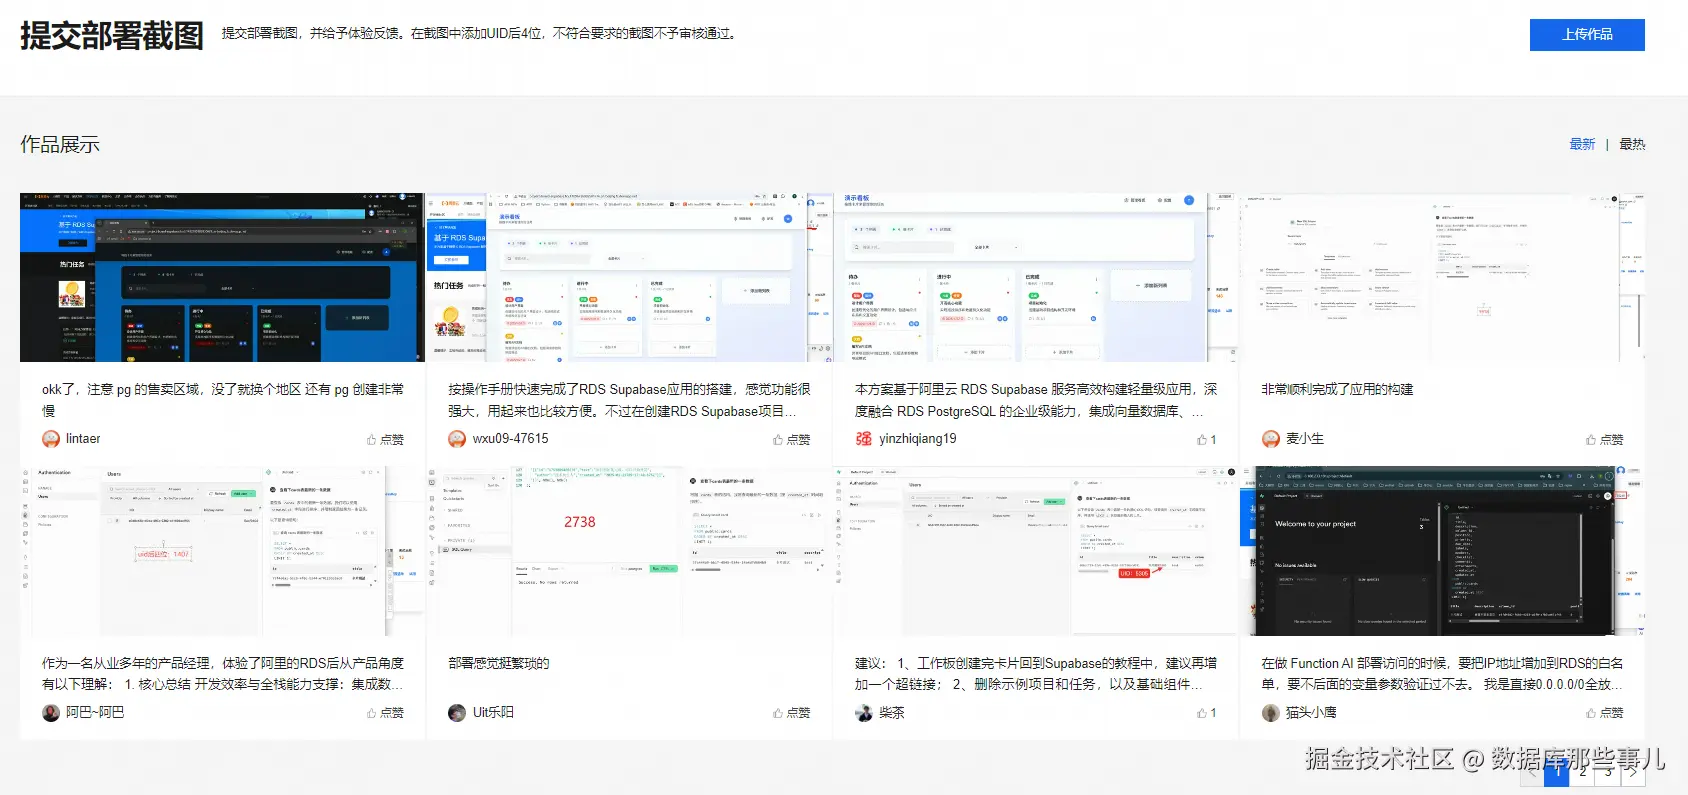1688x795 pixels.
Task: Click yinzhiqiang19's red avatar icon
Action: (x=864, y=439)
